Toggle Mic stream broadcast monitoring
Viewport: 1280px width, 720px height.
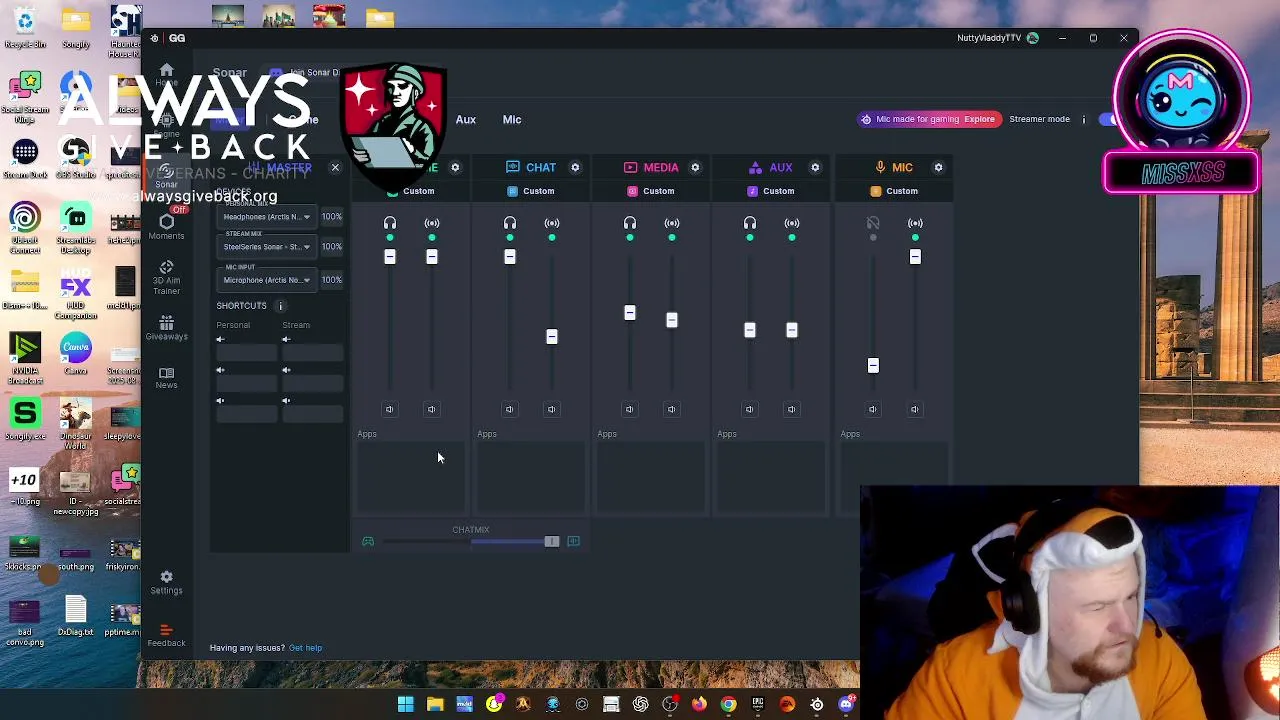click(x=915, y=223)
